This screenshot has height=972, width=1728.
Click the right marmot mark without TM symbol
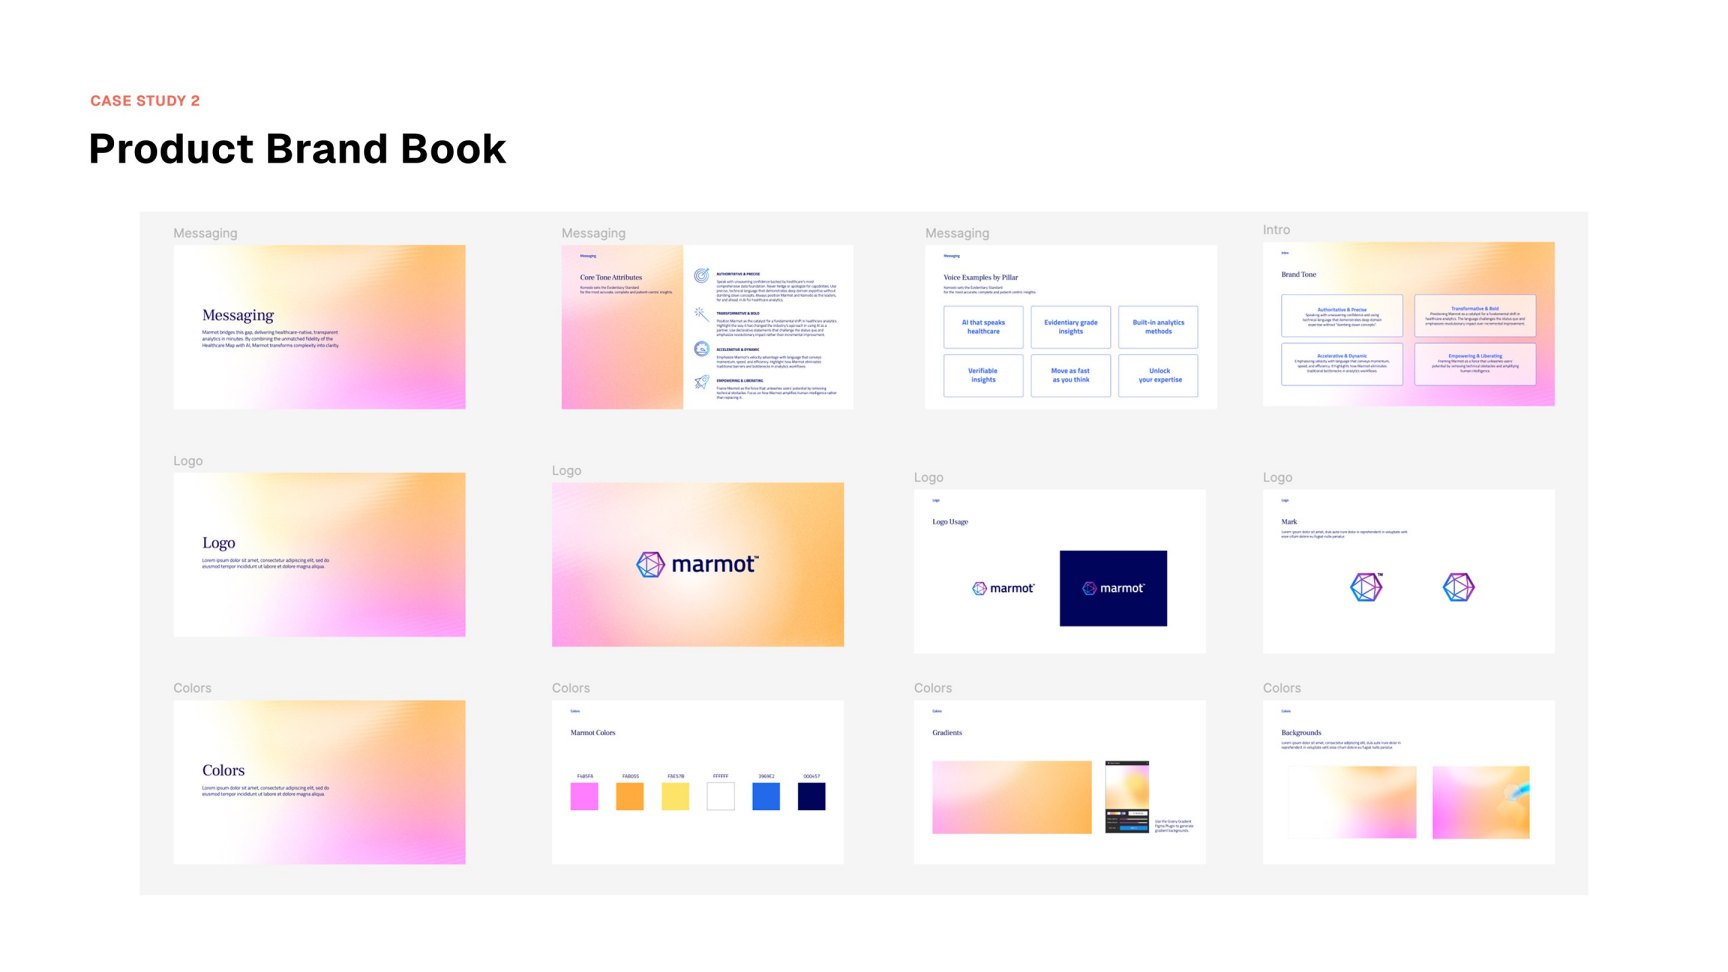click(x=1459, y=587)
